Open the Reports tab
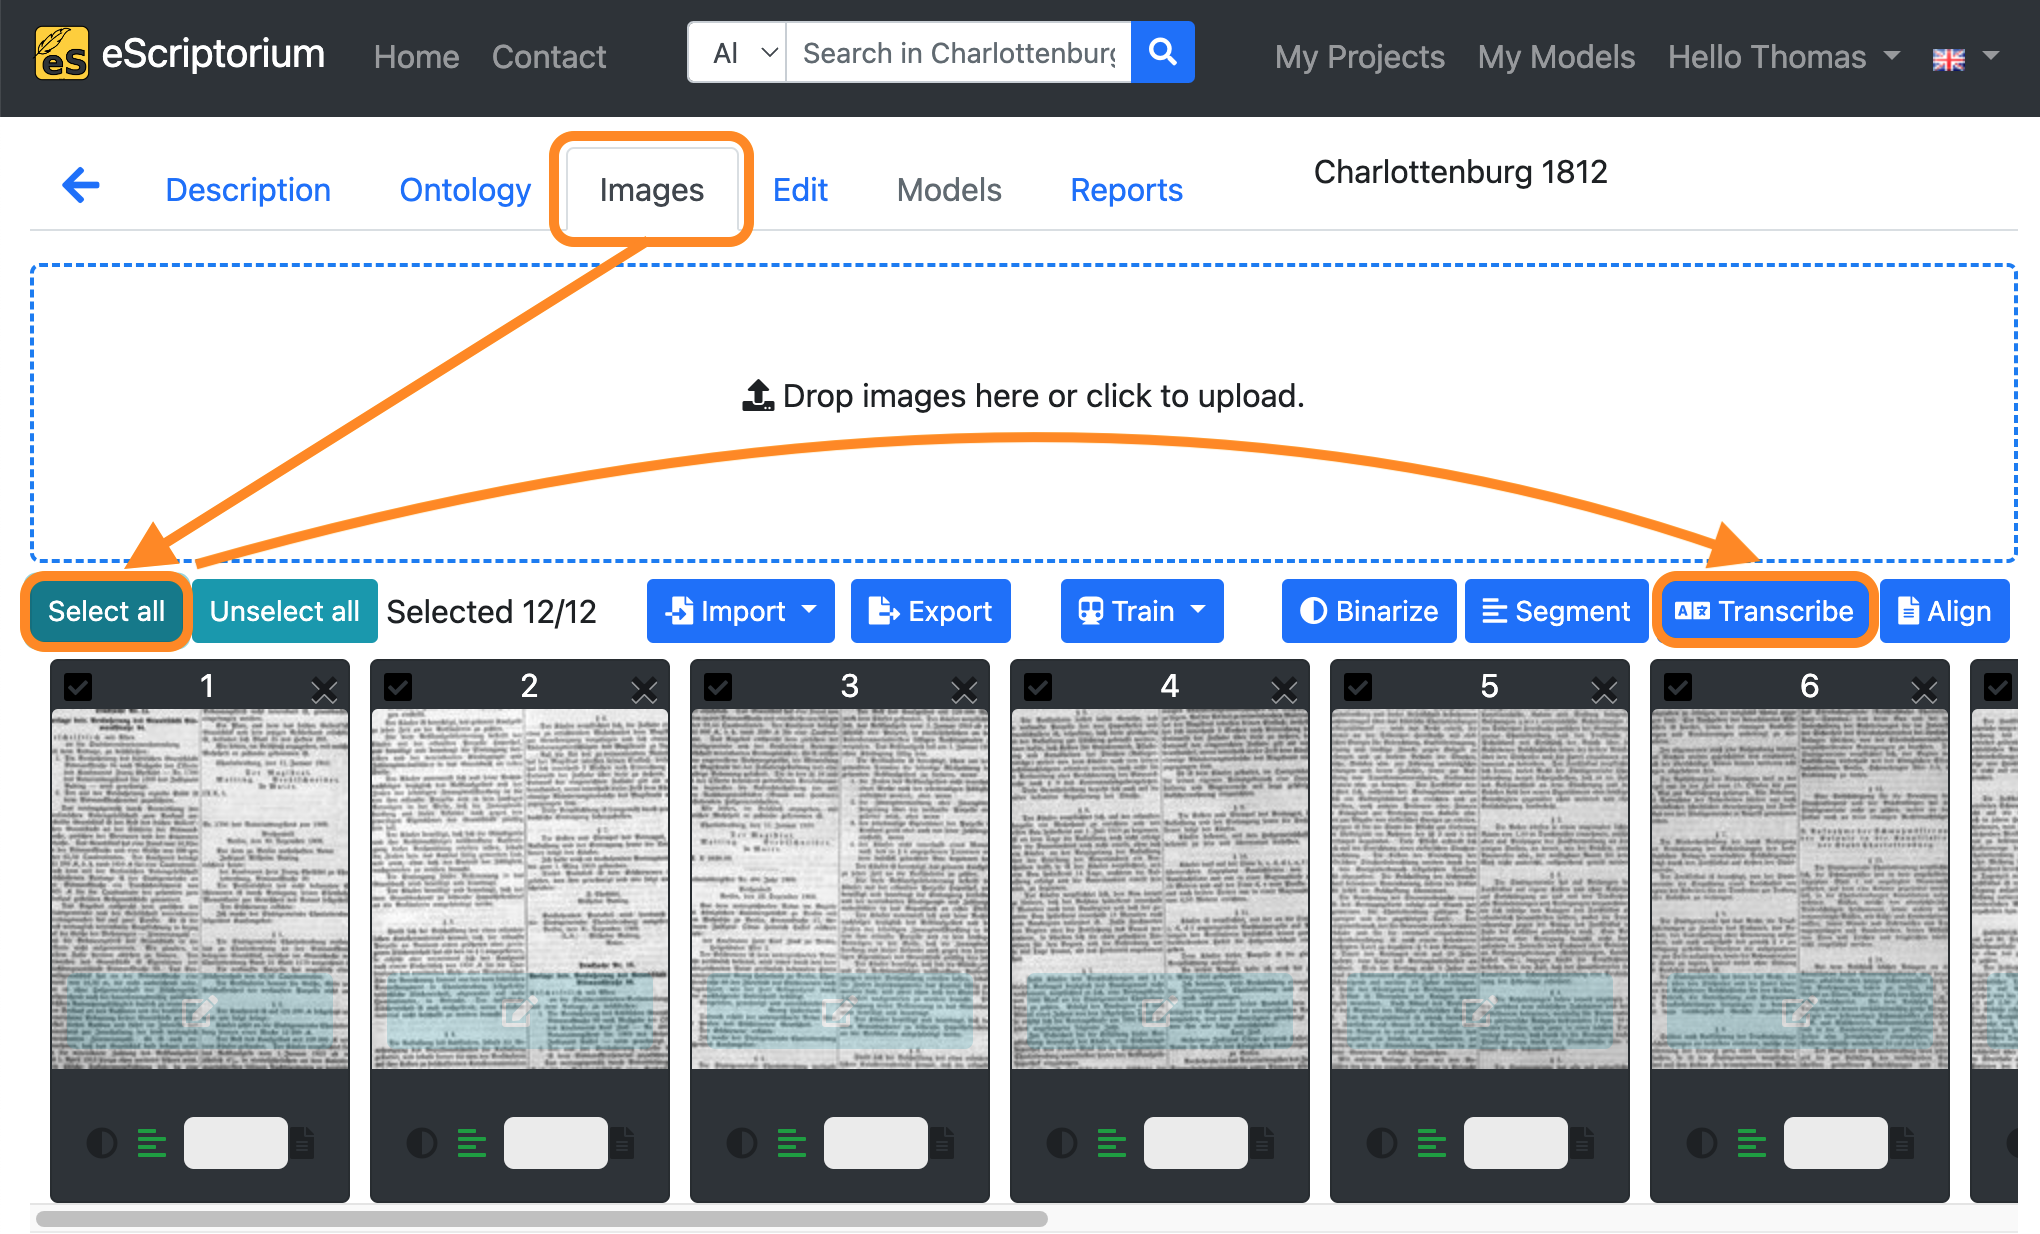The width and height of the screenshot is (2040, 1234). coord(1126,190)
